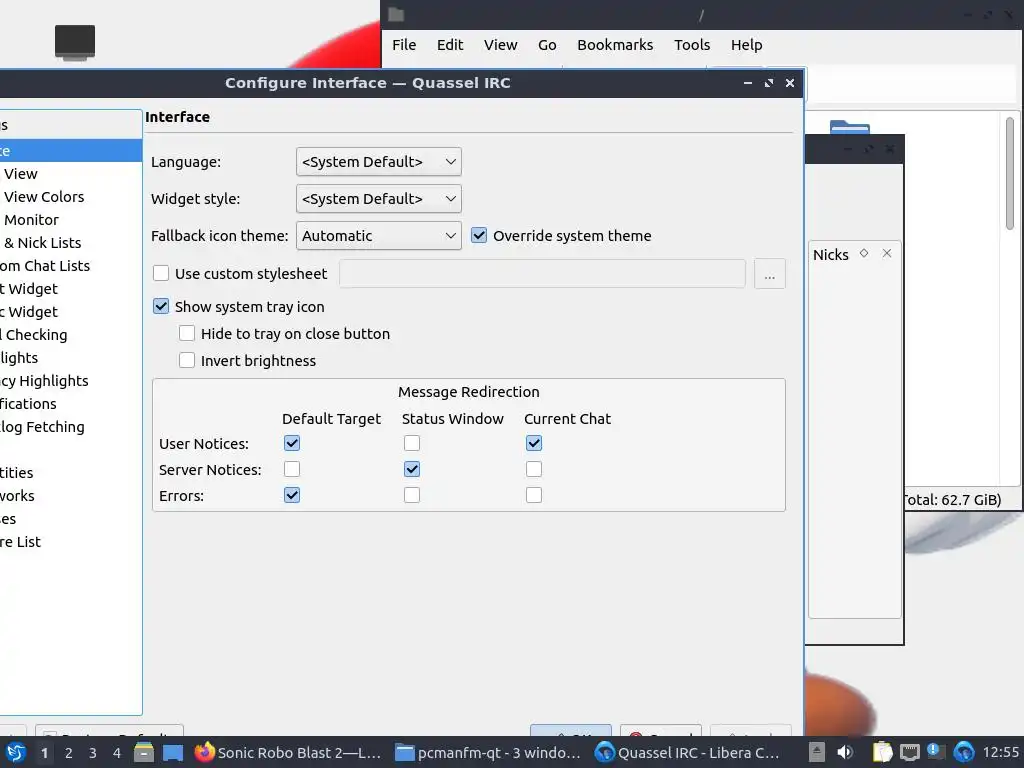Click "Total: 62.7 GiB)" status bar text
The width and height of the screenshot is (1024, 768).
[953, 500]
